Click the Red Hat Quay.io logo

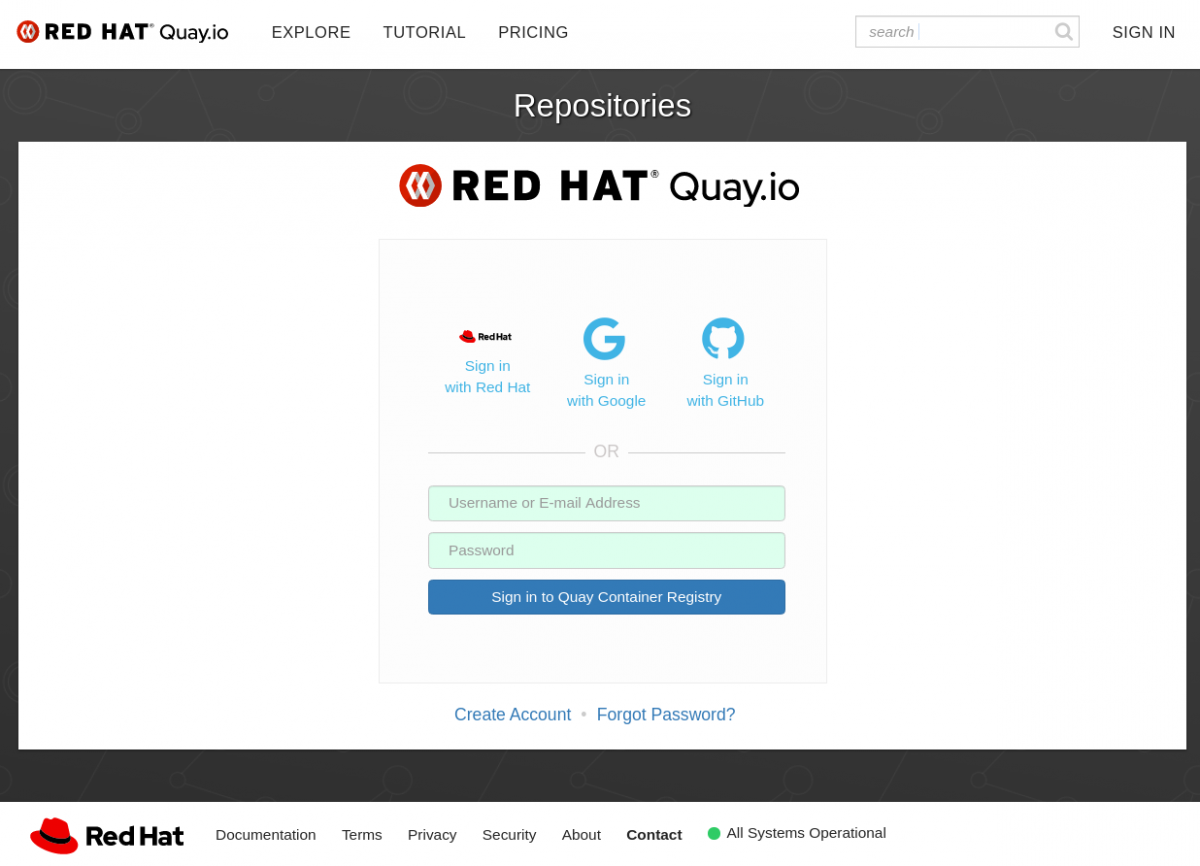pyautogui.click(x=120, y=31)
